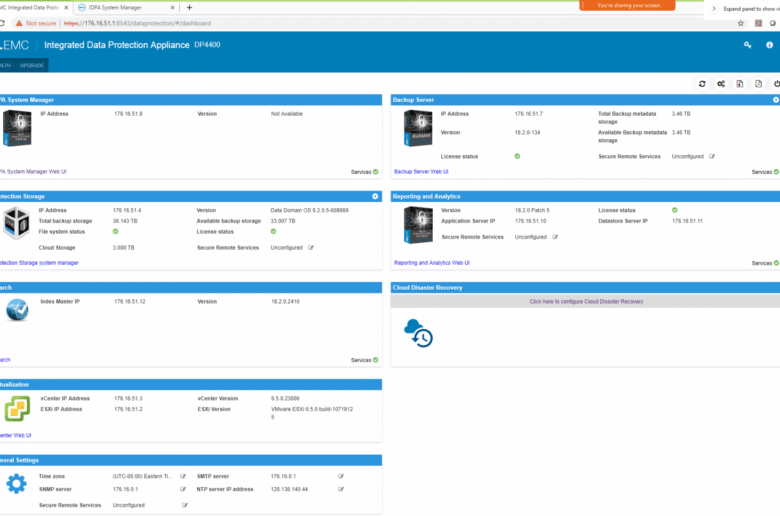
Task: Click the browser address bar URL
Action: 137,23
